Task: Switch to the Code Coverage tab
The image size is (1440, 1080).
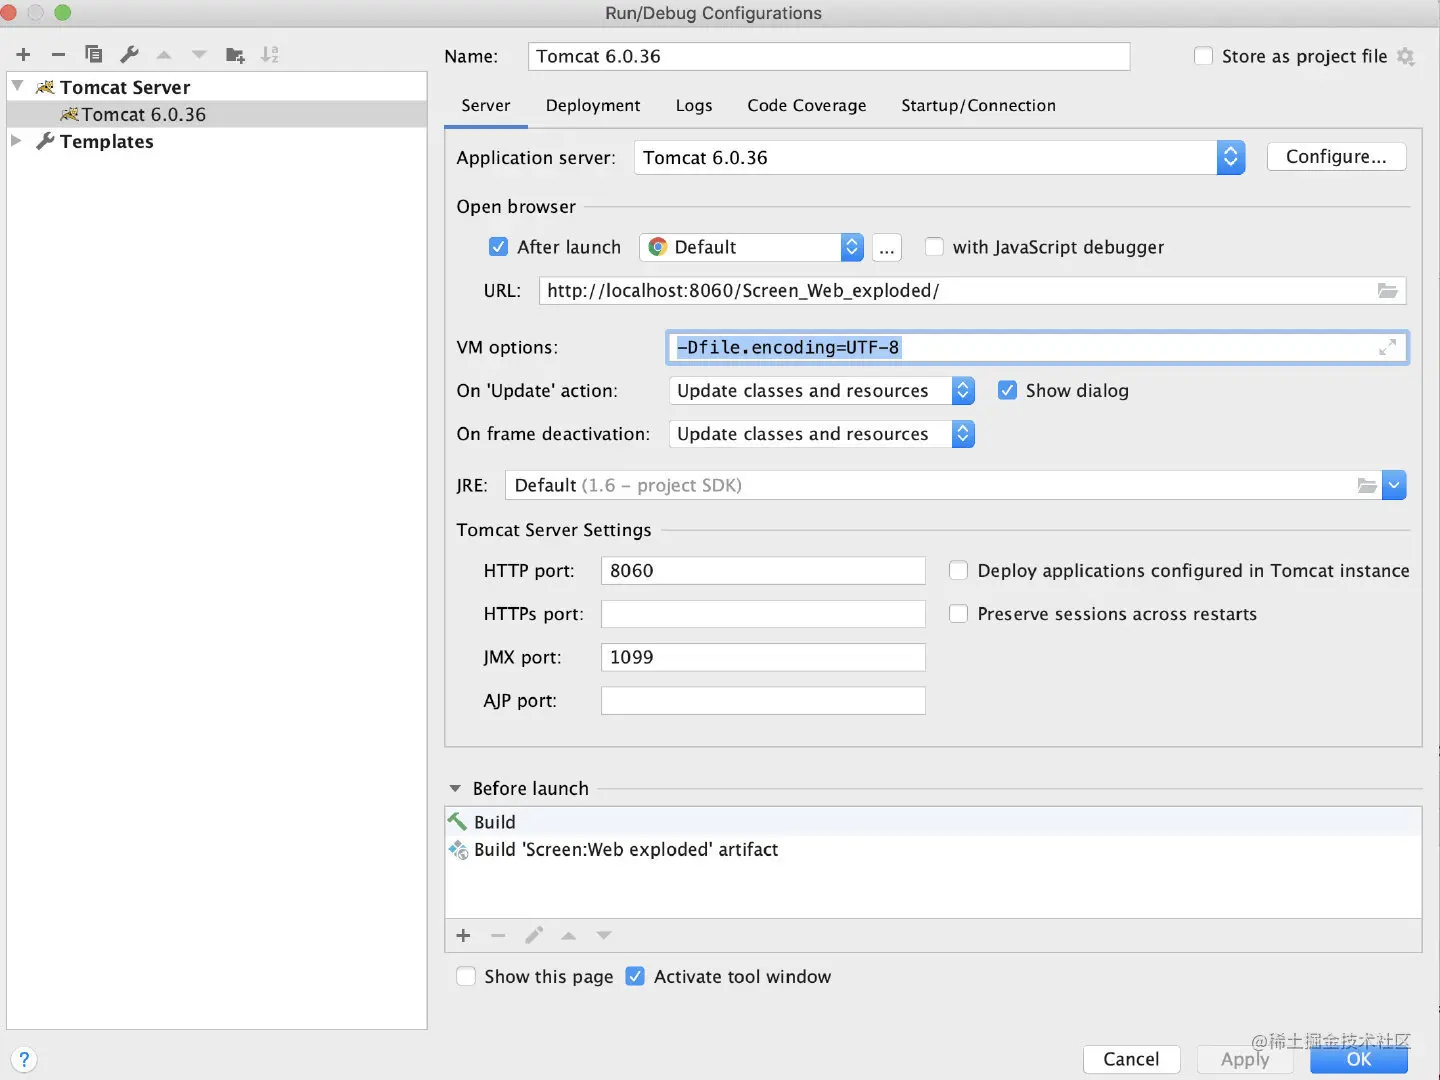Action: click(x=807, y=106)
